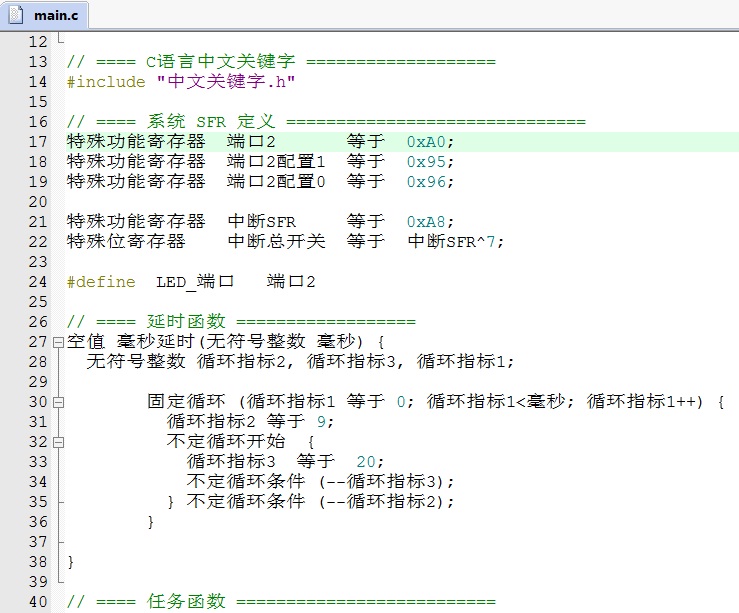This screenshot has height=613, width=739.
Task: Click line number 24 in the gutter
Action: click(x=38, y=282)
